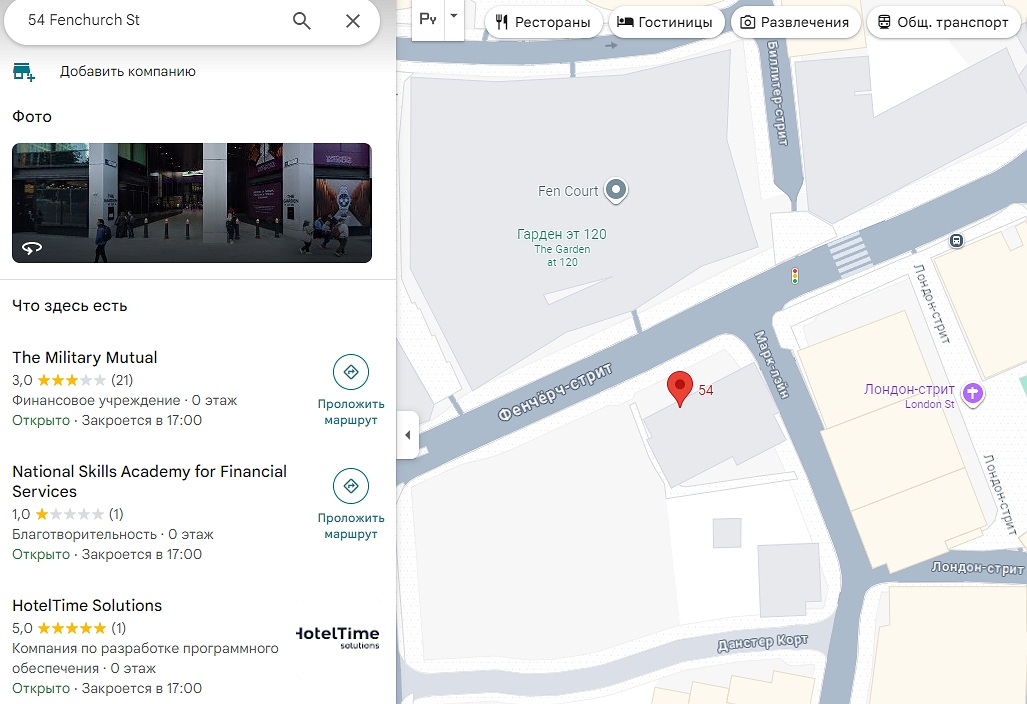This screenshot has width=1027, height=704.
Task: Click the bus stop icon on map
Action: click(x=956, y=240)
